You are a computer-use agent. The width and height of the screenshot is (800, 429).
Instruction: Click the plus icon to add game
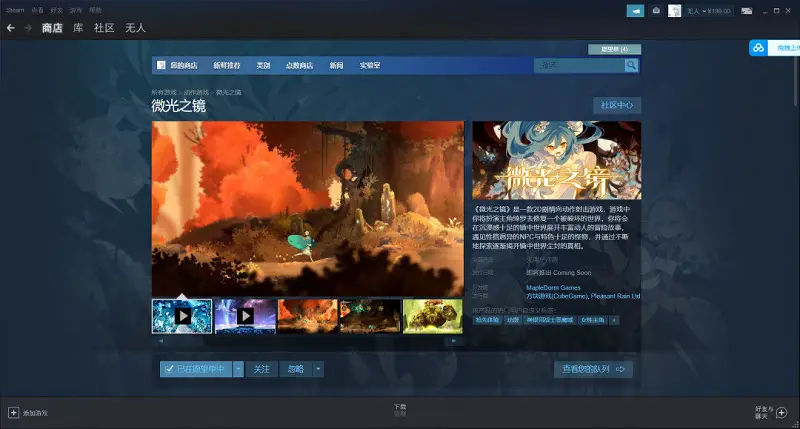click(13, 412)
